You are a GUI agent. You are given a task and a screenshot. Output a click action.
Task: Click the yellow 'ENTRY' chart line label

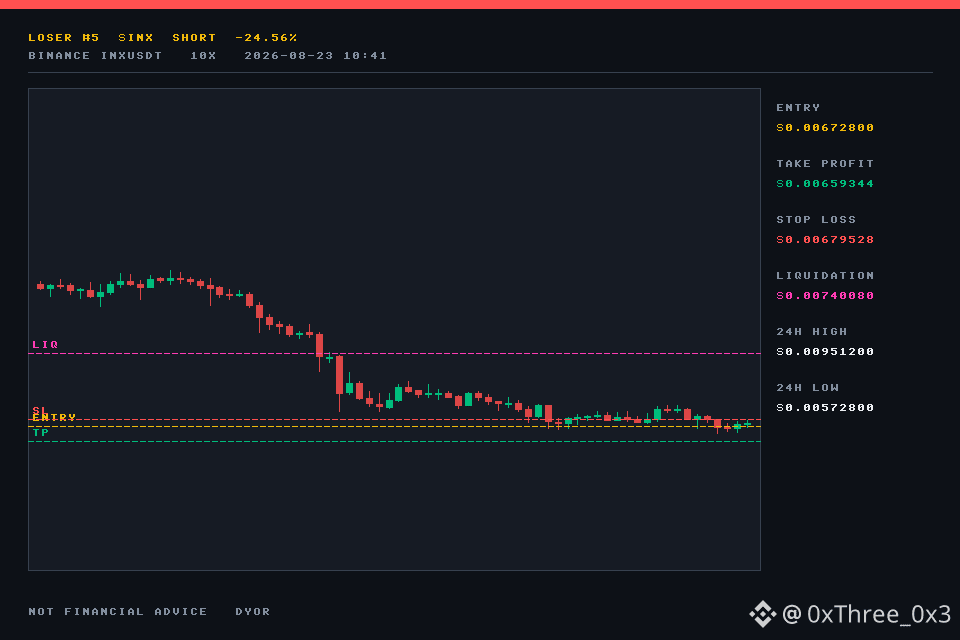(54, 418)
